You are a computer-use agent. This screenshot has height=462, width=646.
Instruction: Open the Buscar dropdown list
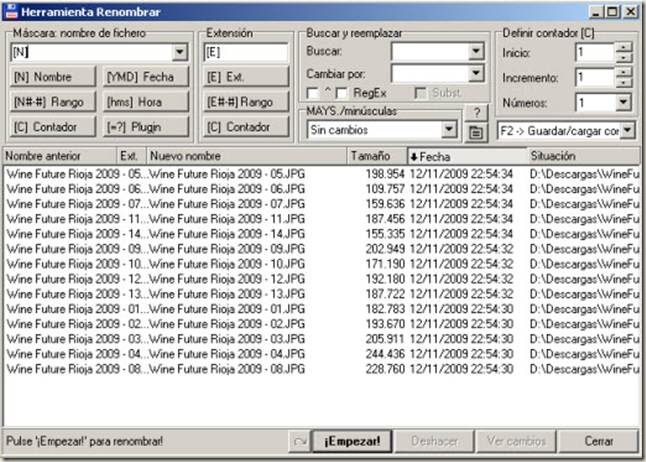click(x=476, y=51)
